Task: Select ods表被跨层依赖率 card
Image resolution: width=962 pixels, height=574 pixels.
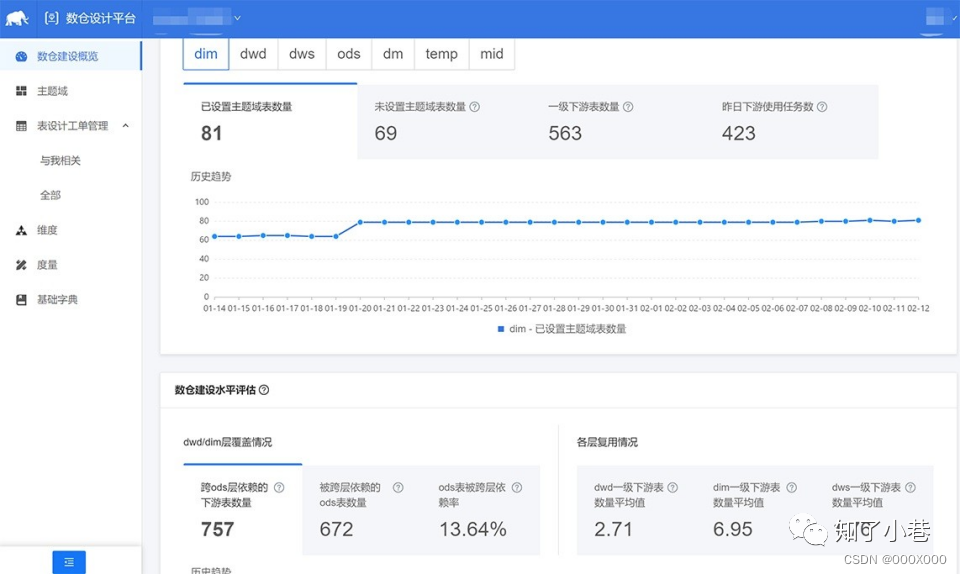Action: pos(481,510)
